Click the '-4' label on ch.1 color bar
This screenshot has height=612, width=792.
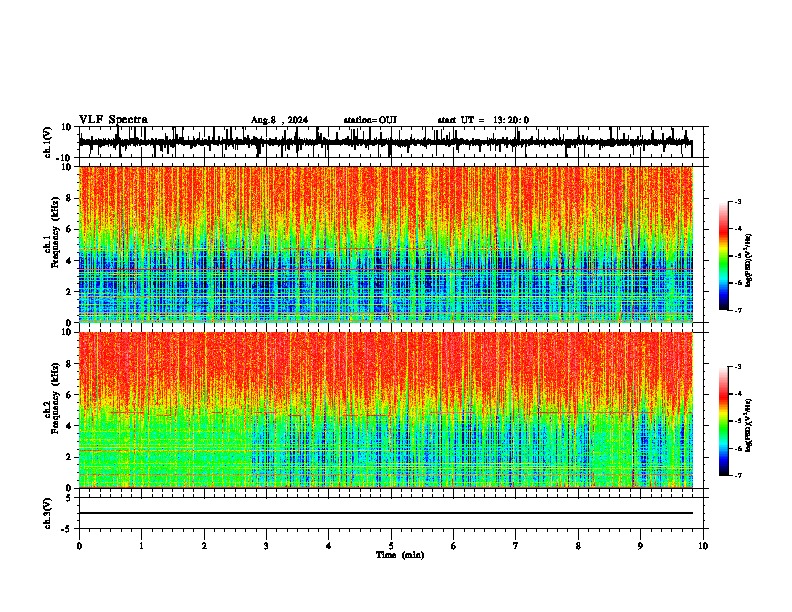[x=738, y=229]
